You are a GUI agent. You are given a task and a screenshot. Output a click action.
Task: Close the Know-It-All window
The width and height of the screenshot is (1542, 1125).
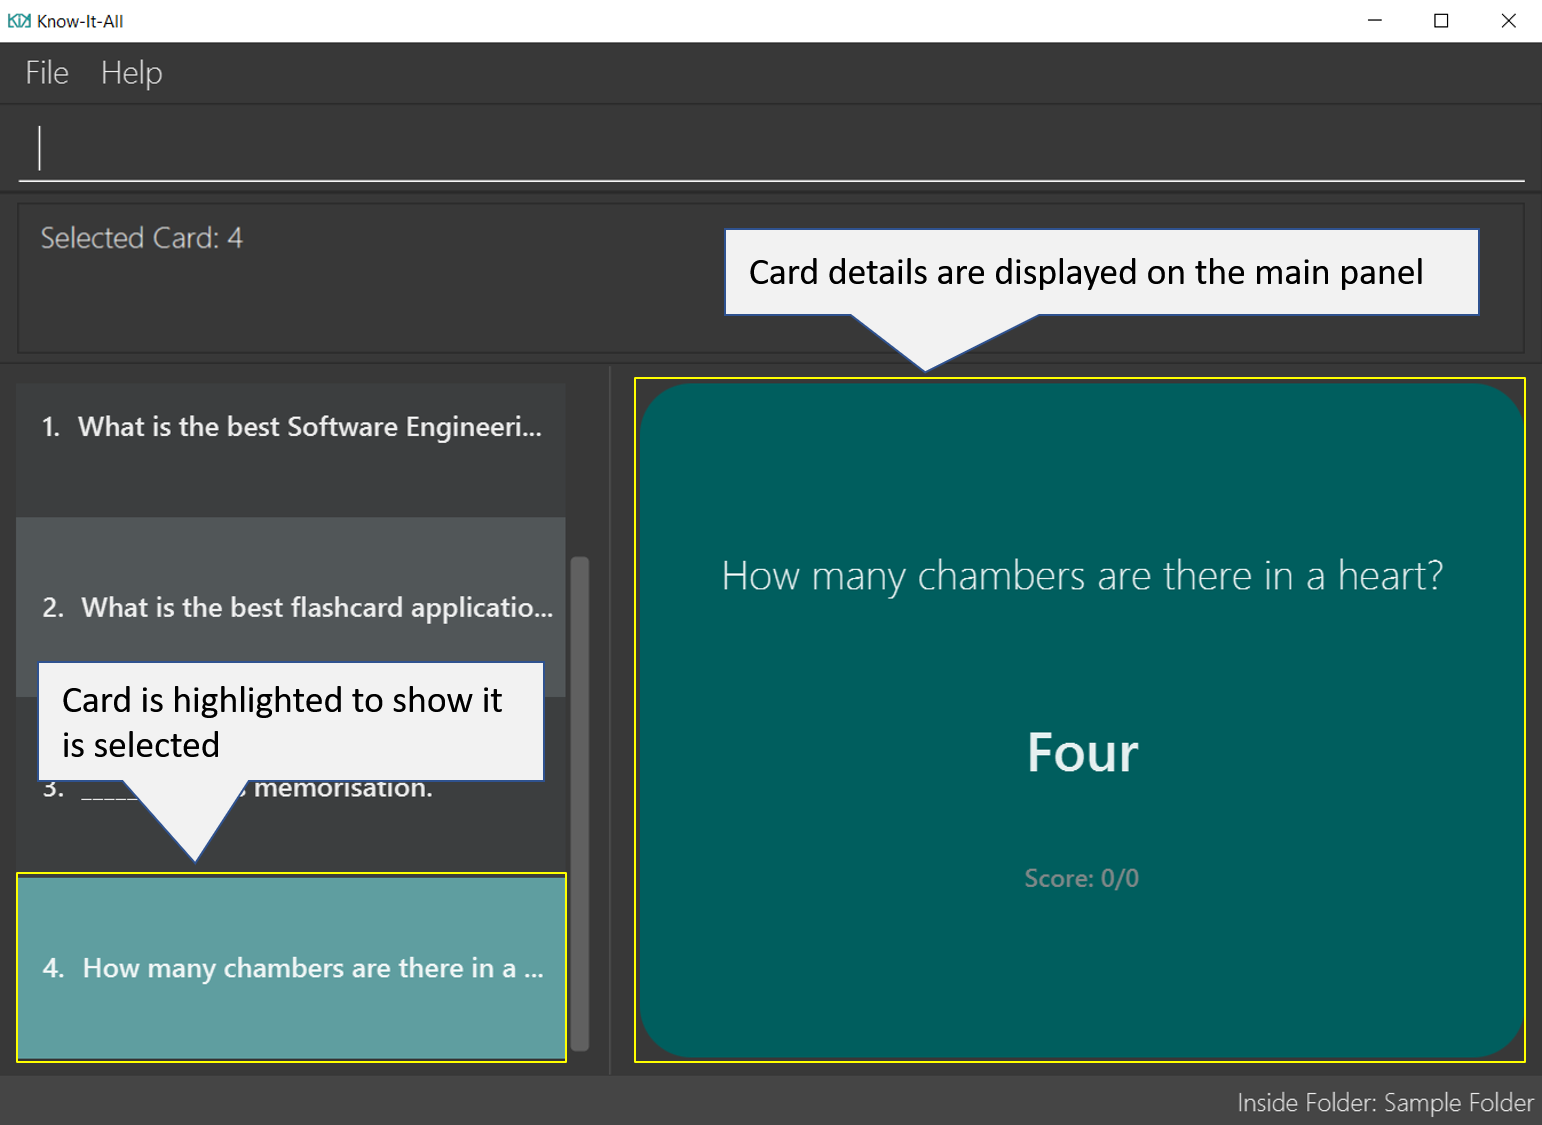tap(1508, 21)
